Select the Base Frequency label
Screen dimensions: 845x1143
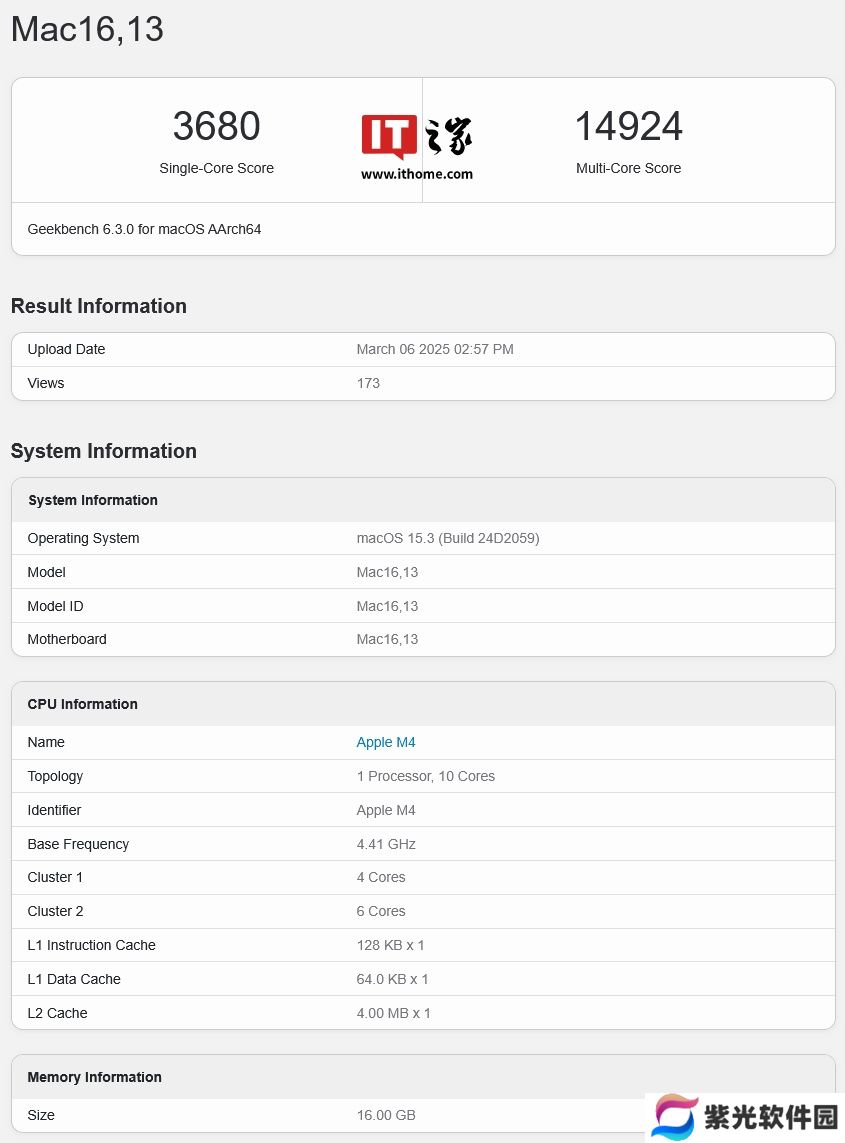tap(78, 844)
